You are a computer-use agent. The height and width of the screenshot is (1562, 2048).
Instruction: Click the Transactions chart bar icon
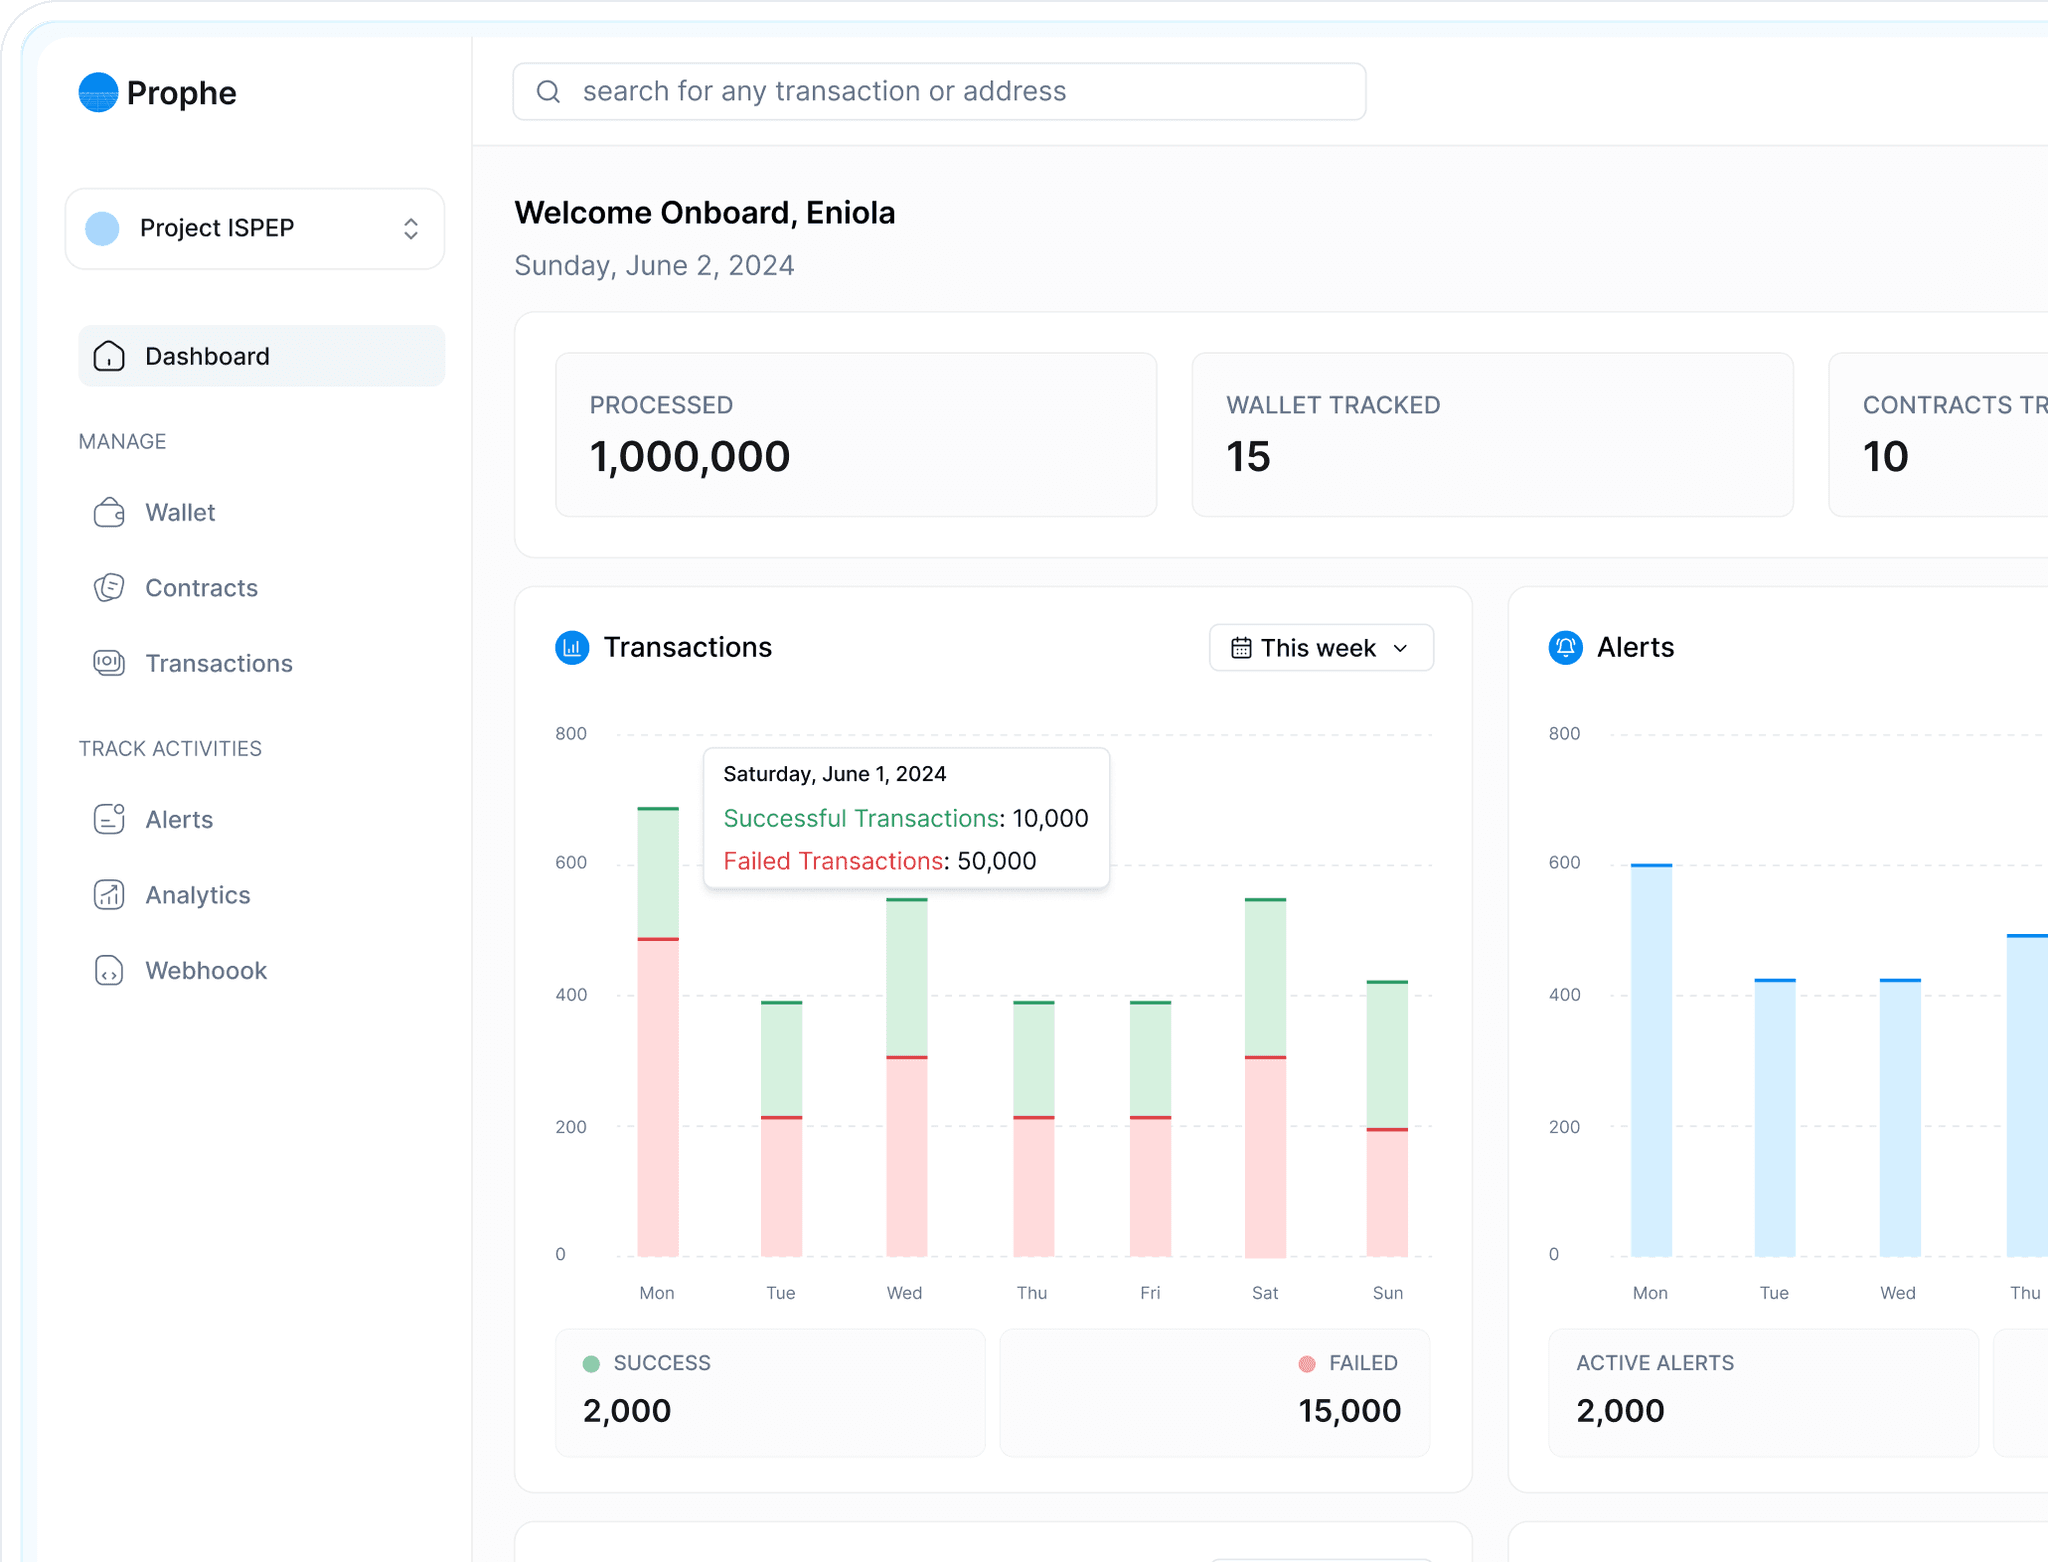[x=572, y=648]
